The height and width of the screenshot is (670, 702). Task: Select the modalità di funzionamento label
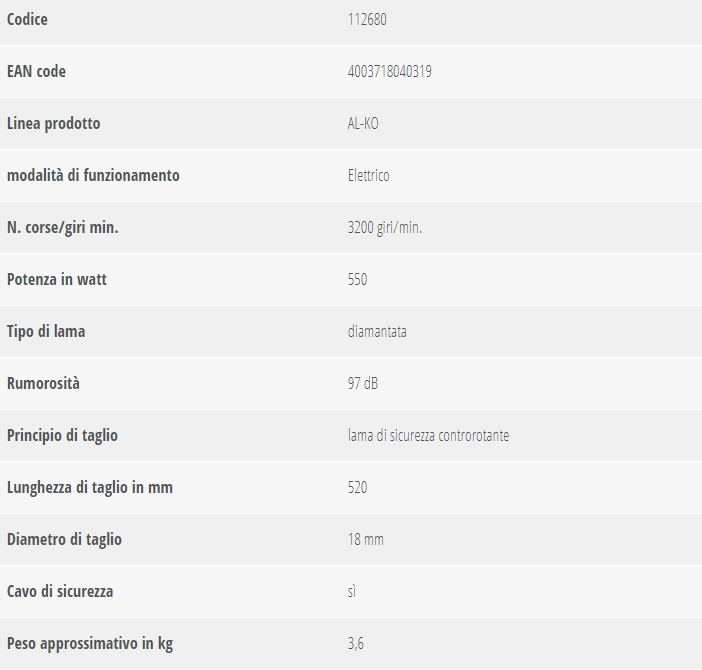click(93, 175)
